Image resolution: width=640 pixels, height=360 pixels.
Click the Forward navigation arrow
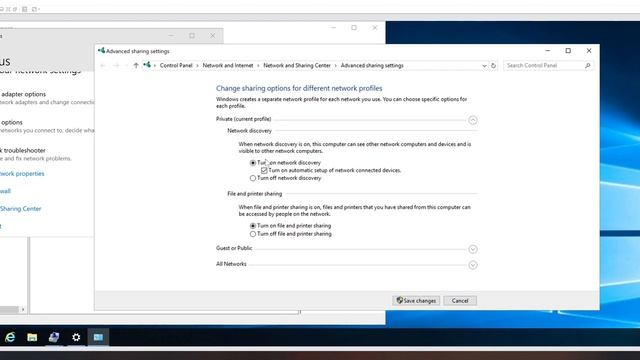tap(116, 65)
